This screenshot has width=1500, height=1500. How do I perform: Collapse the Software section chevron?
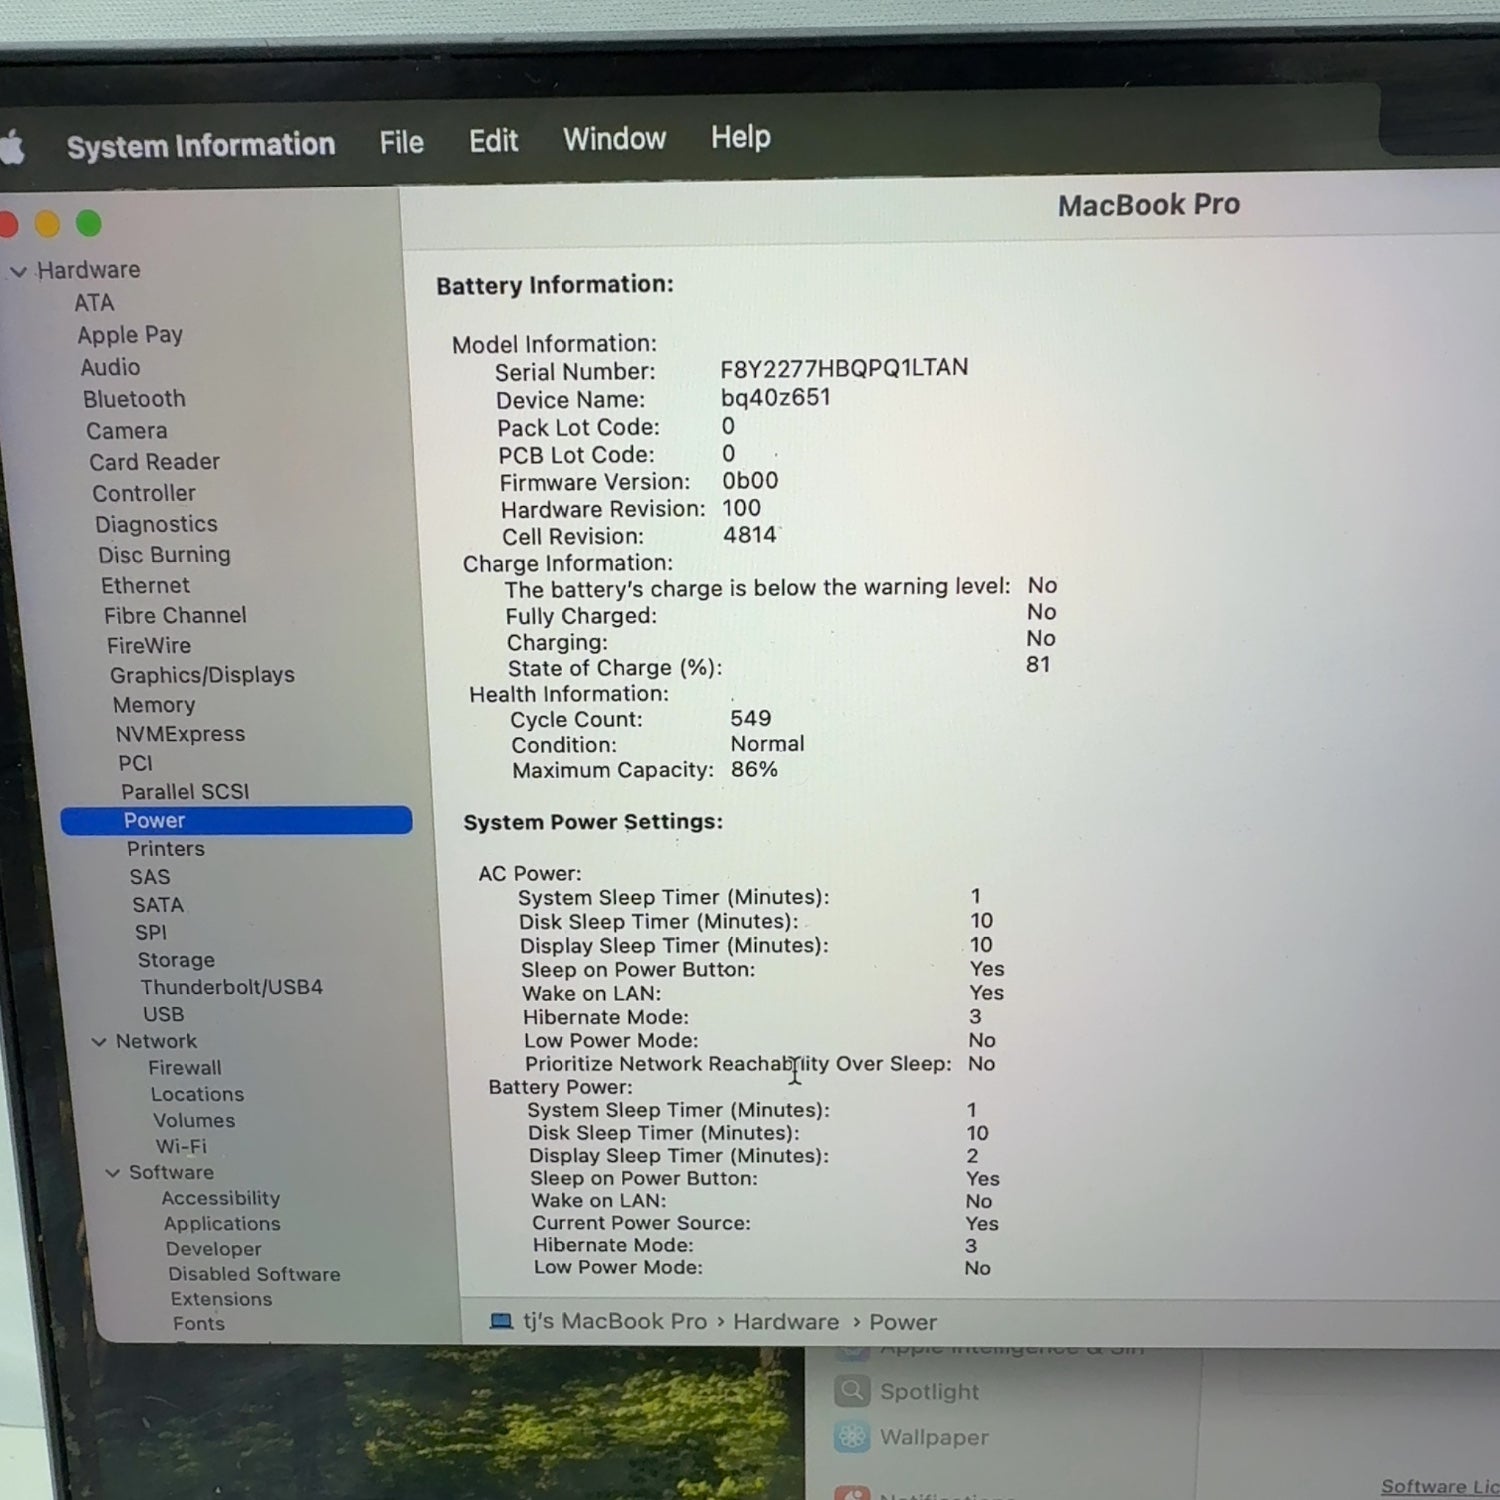pos(113,1172)
